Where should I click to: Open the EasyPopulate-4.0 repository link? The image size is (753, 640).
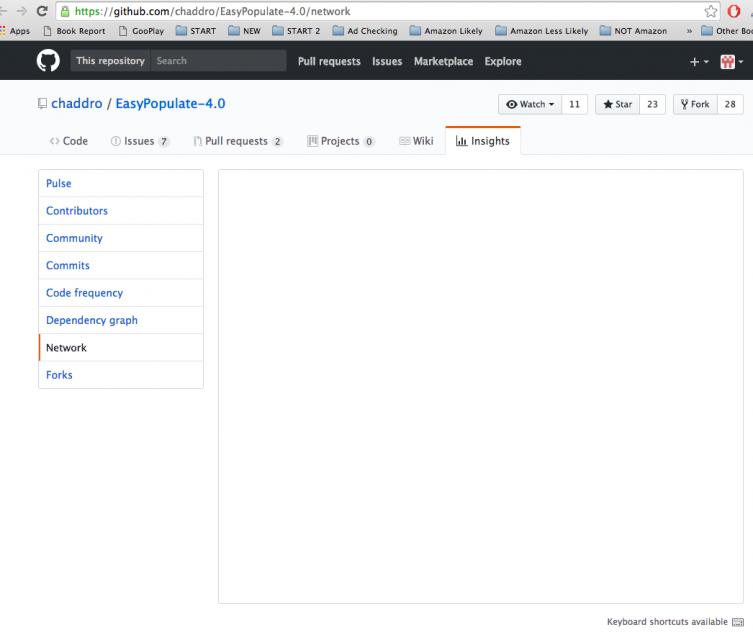click(x=170, y=103)
